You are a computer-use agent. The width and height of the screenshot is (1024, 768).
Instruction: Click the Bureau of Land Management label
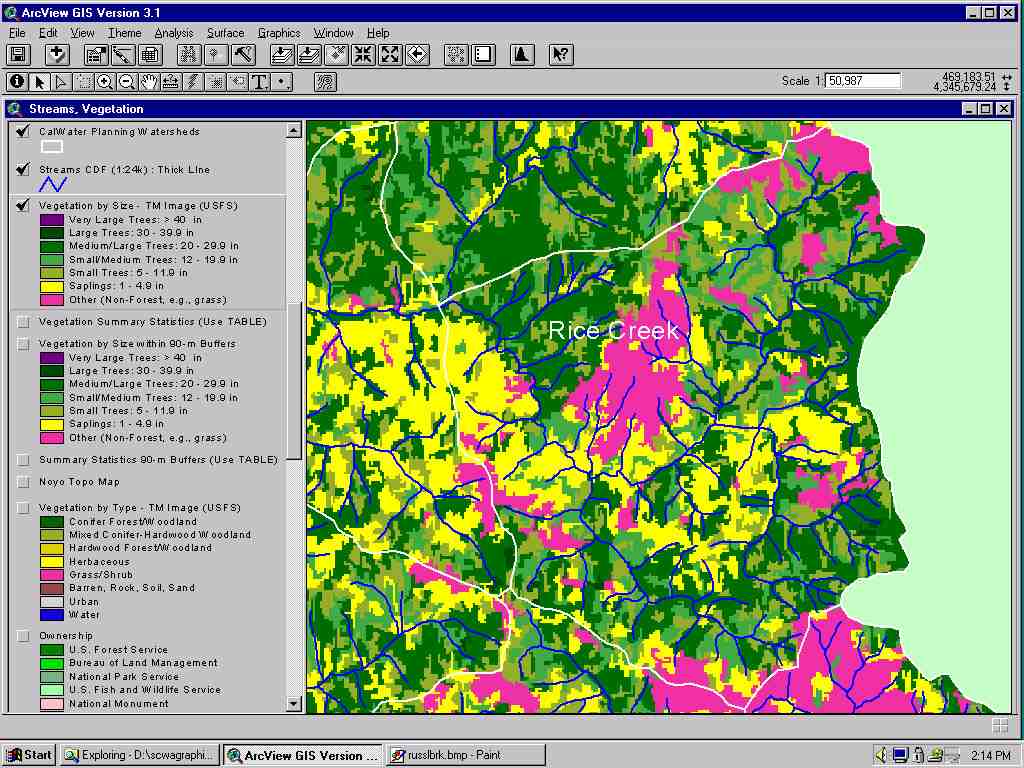click(144, 663)
